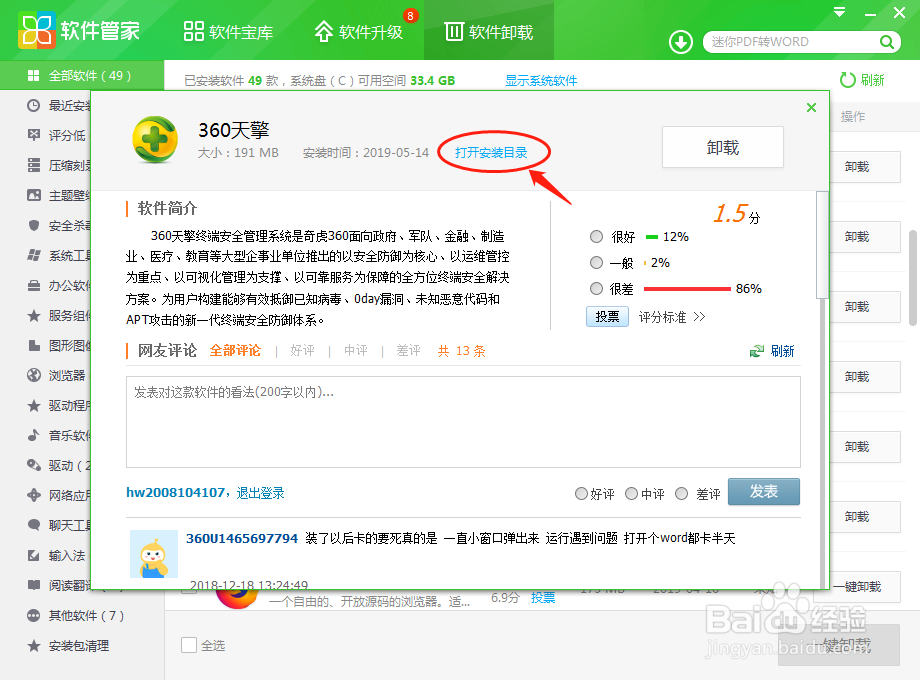920x680 pixels.
Task: Click the 主题壁纸 picture icon
Action: [33, 195]
